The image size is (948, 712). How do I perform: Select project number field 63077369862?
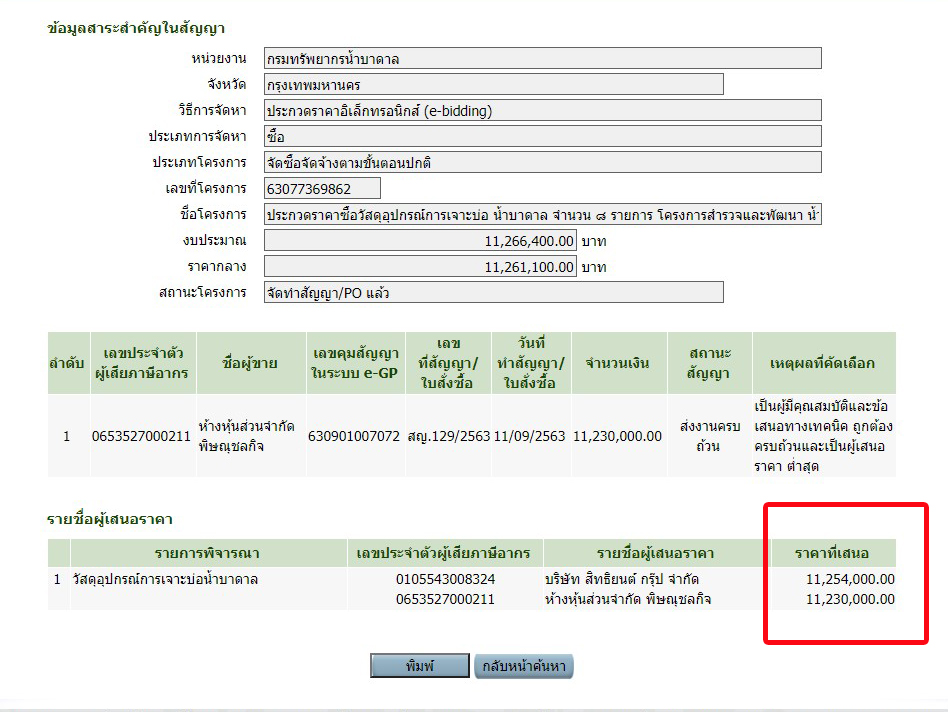point(322,189)
